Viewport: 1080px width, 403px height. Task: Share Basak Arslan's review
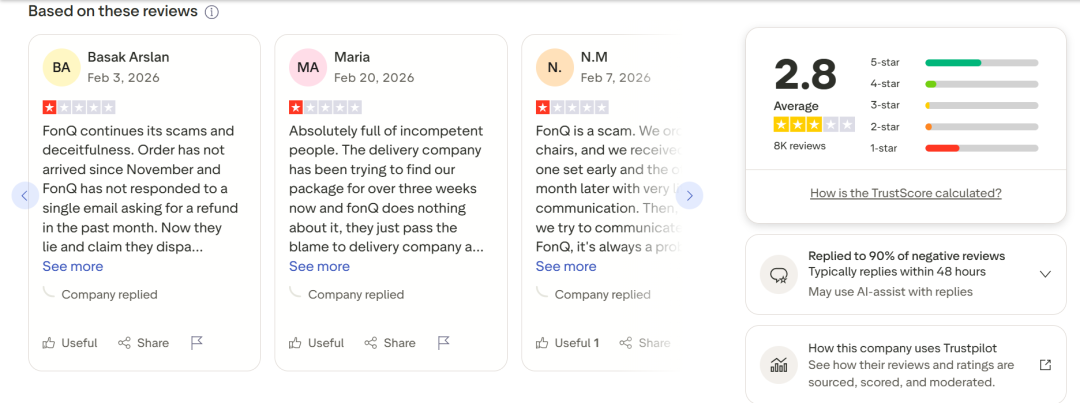click(x=143, y=343)
